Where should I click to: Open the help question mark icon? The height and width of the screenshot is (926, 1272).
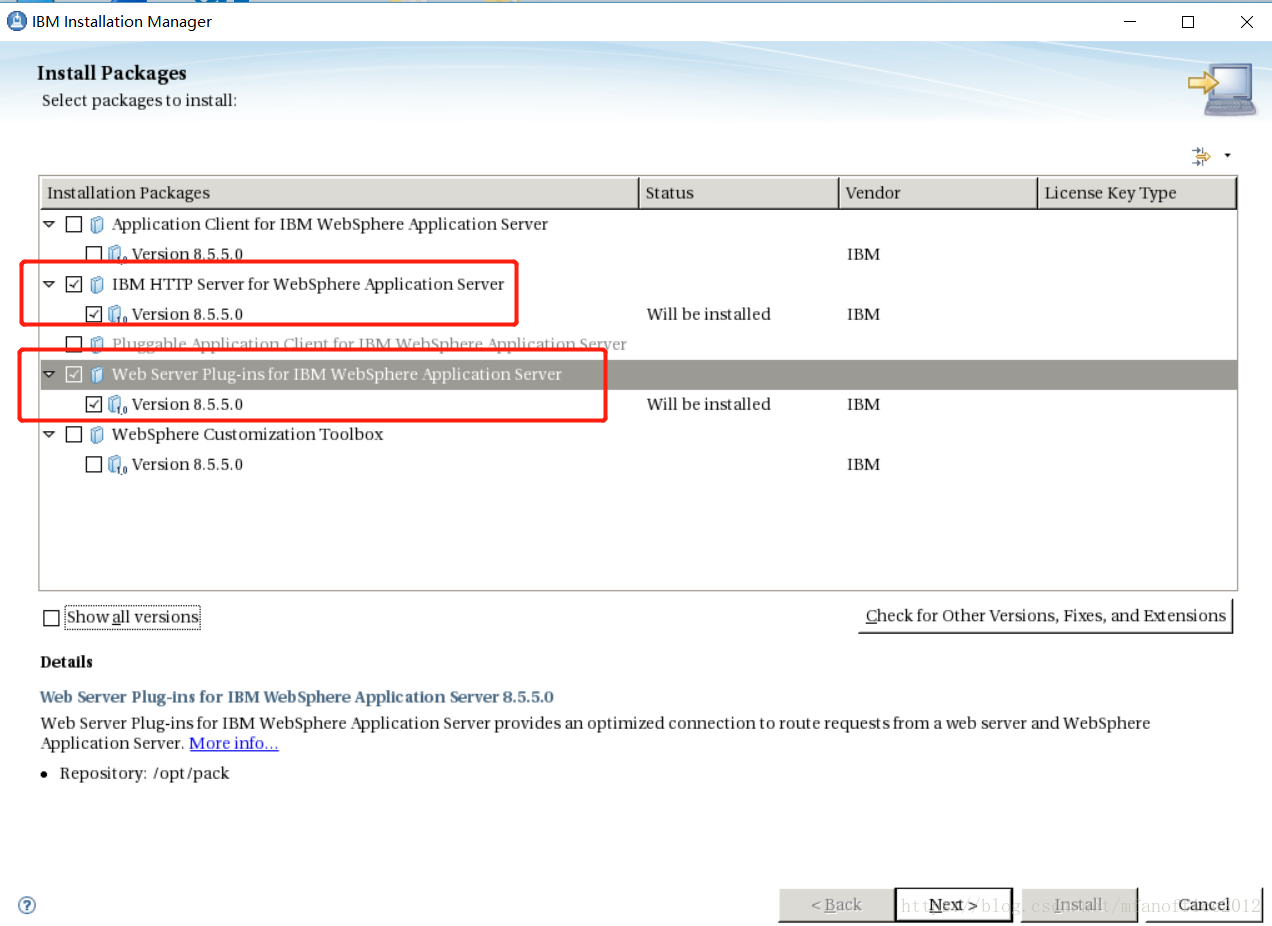27,905
